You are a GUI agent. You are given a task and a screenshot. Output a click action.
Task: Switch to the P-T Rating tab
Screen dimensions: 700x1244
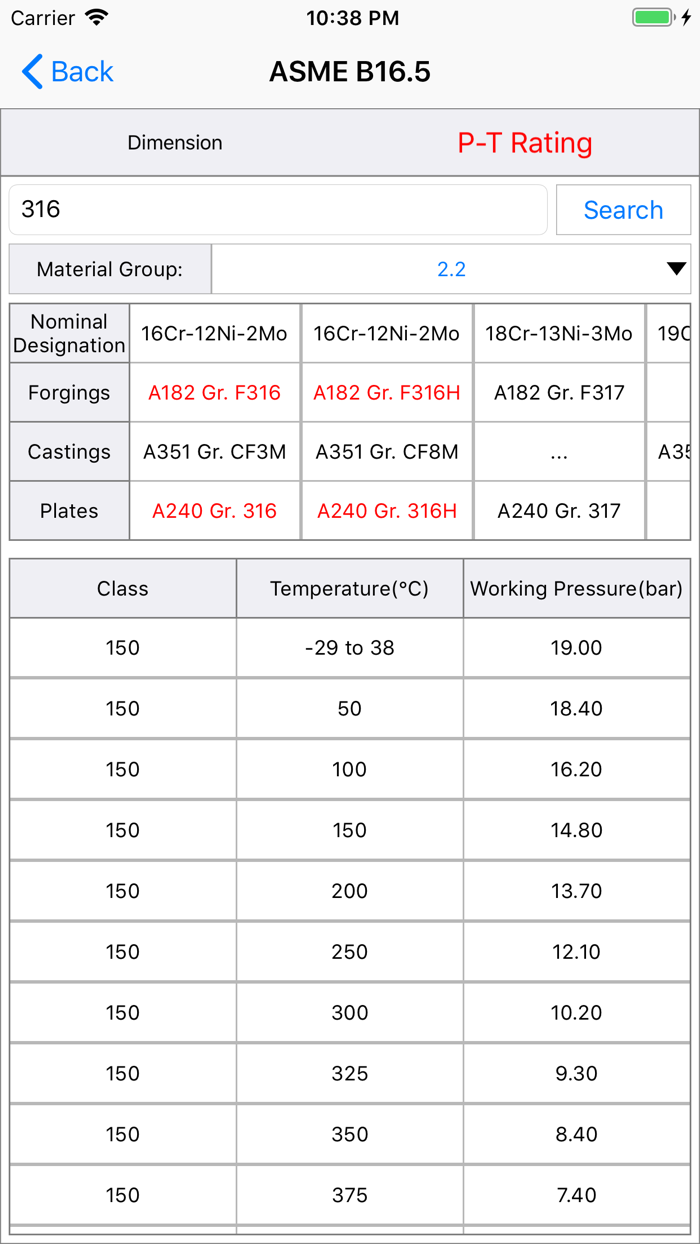pyautogui.click(x=525, y=143)
